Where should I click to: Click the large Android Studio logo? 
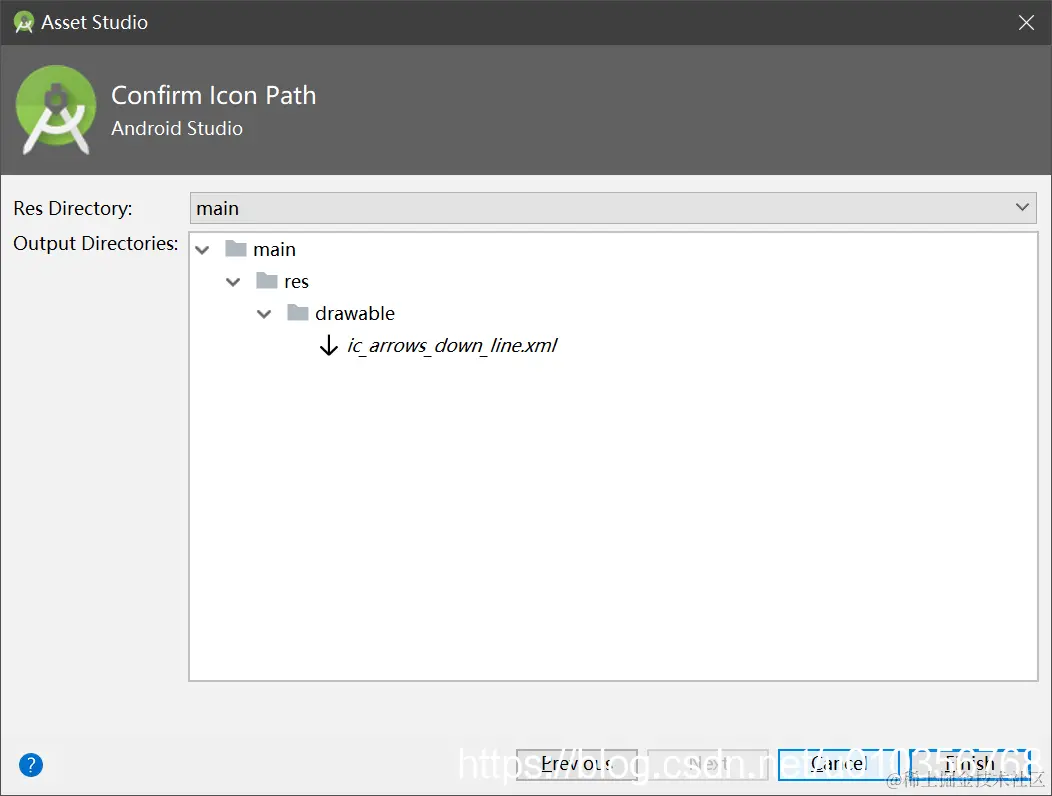coord(56,109)
